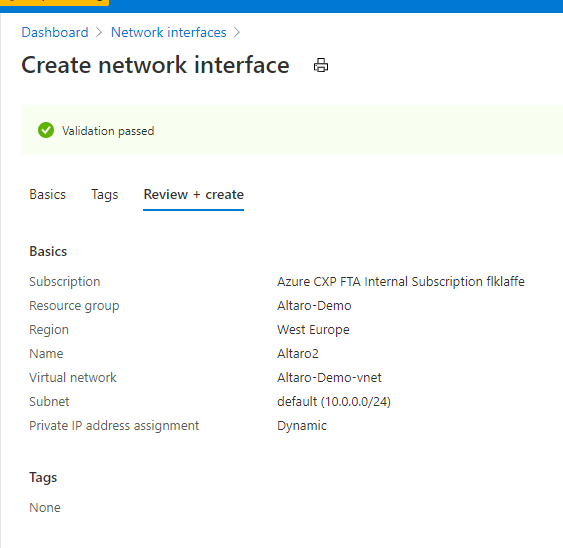Select the West Europe region value

pyautogui.click(x=313, y=330)
